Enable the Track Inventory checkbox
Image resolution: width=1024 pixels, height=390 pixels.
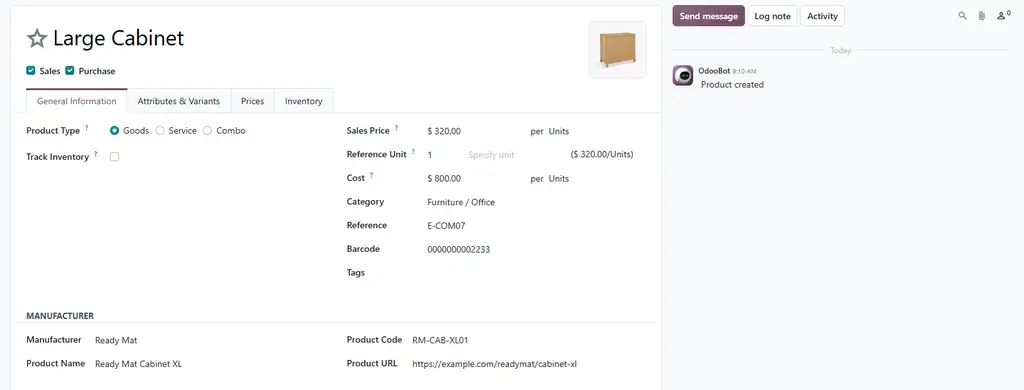(114, 157)
